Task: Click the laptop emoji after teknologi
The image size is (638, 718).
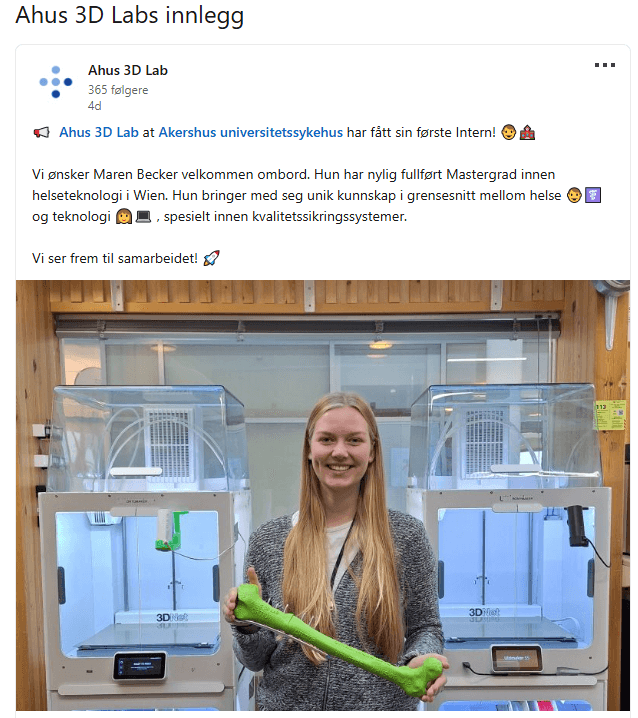Action: pos(143,216)
